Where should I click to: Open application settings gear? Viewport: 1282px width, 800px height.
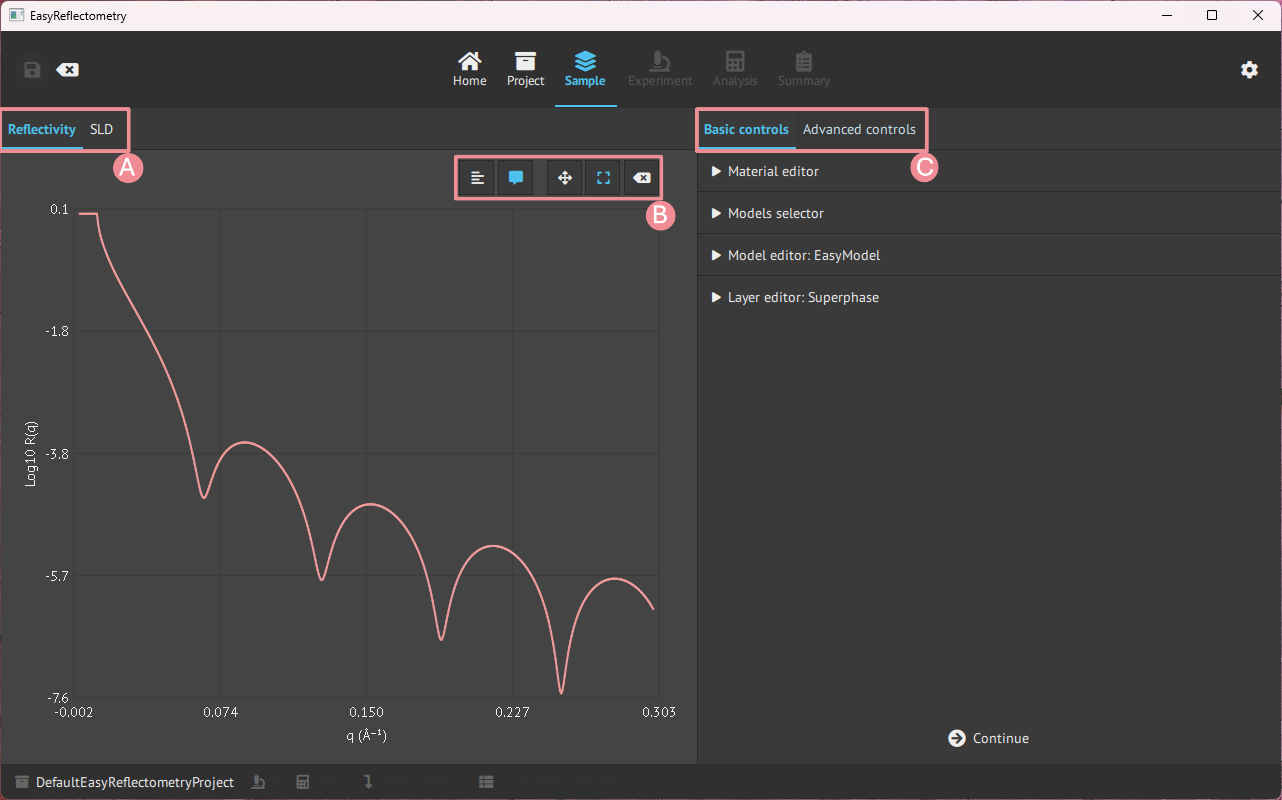coord(1249,70)
